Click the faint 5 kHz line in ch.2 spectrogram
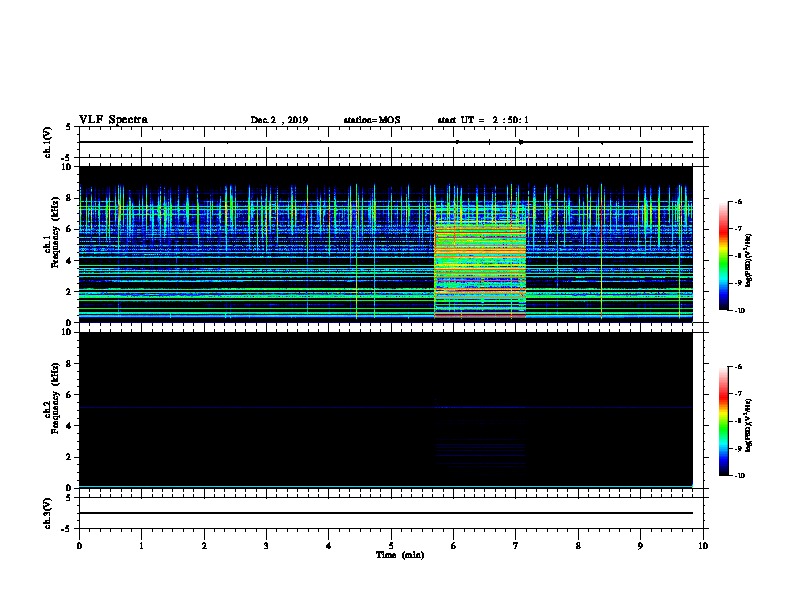Viewport: 792px width, 612px height. [385, 407]
